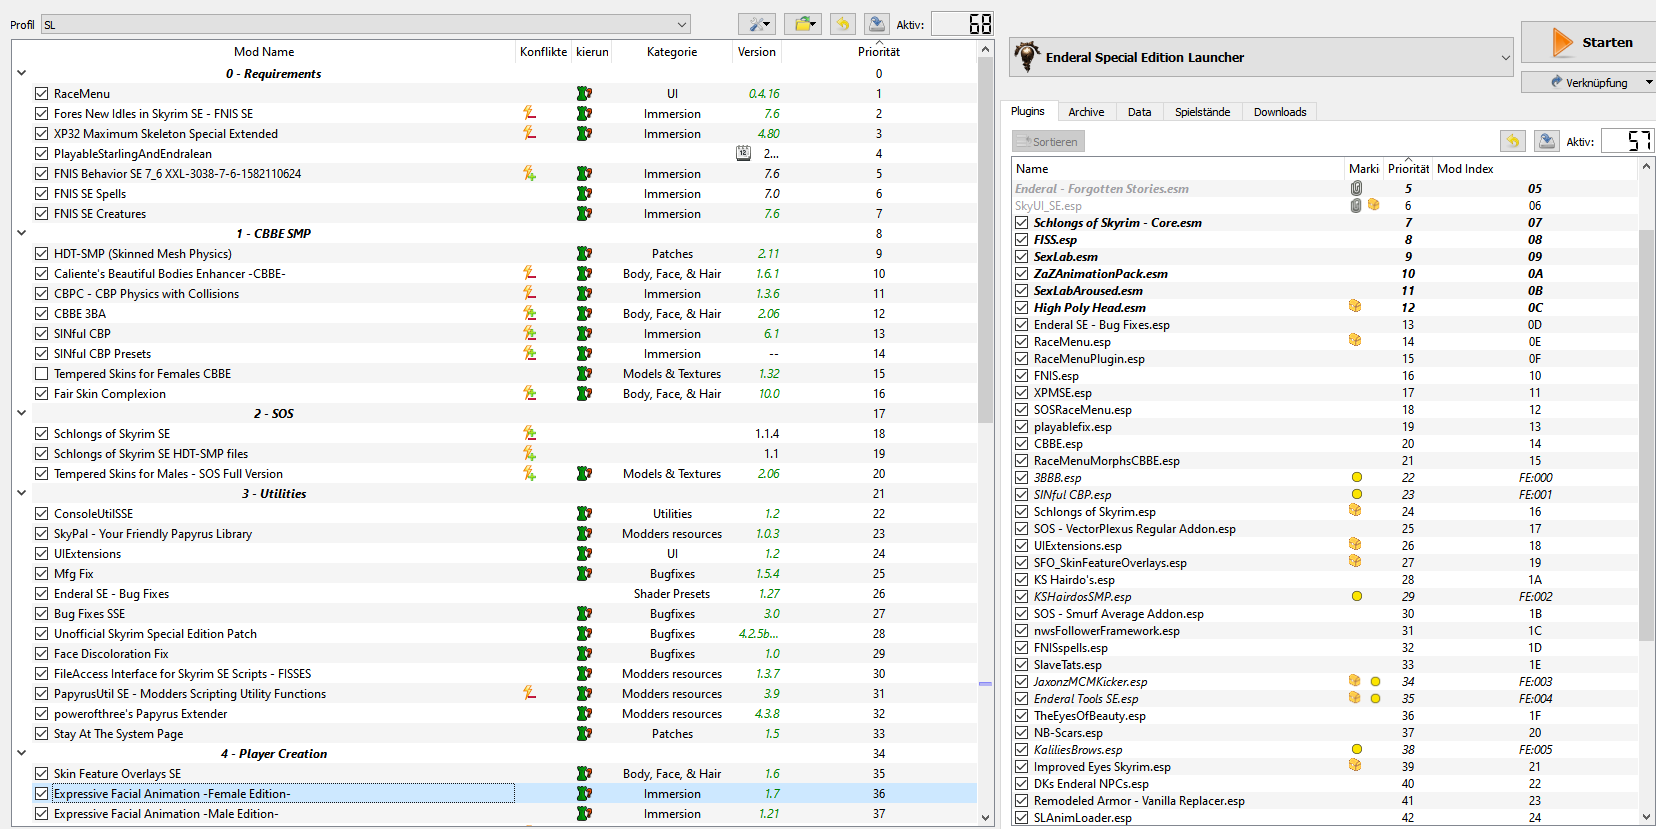This screenshot has height=829, width=1656.
Task: Click the mod list vertical scrollbar thumb
Action: point(985,240)
